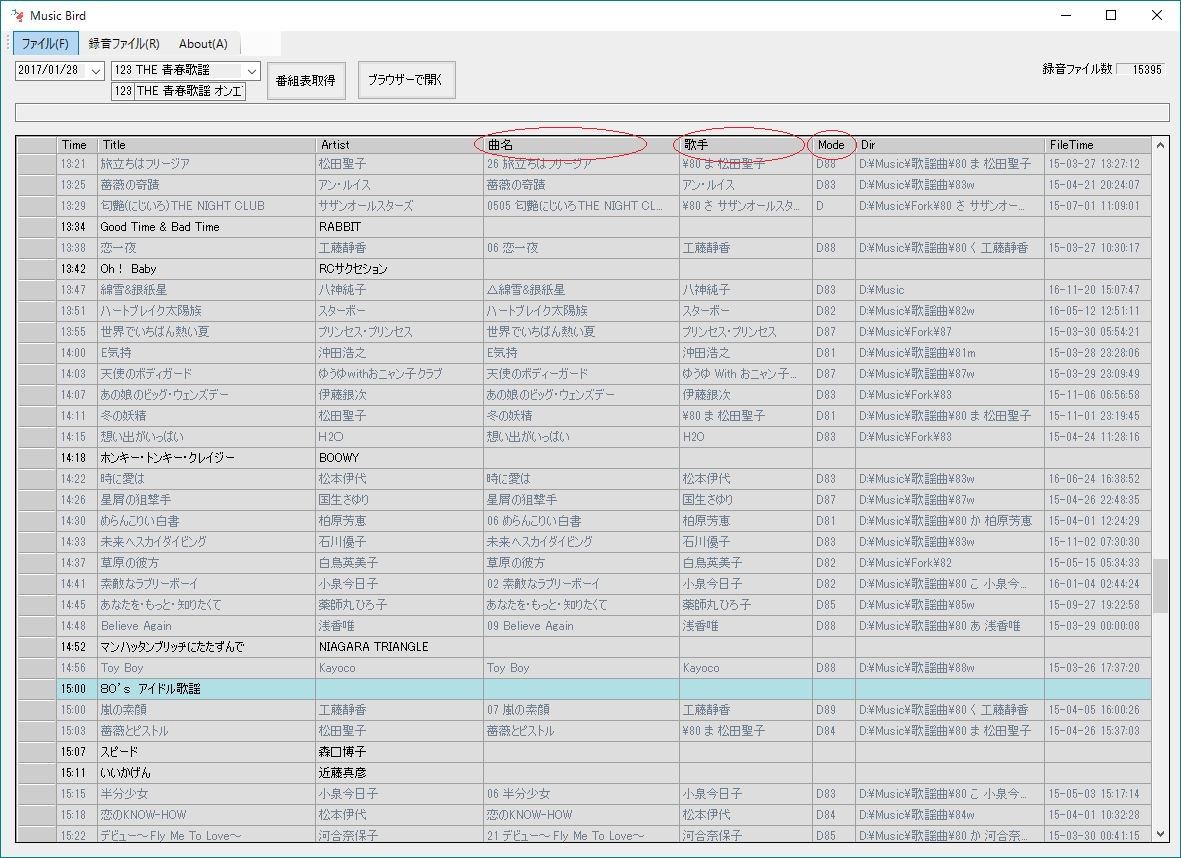This screenshot has height=858, width=1181.
Task: Click the title 未来へスカイダイビング in the Title column
Action: coord(154,542)
